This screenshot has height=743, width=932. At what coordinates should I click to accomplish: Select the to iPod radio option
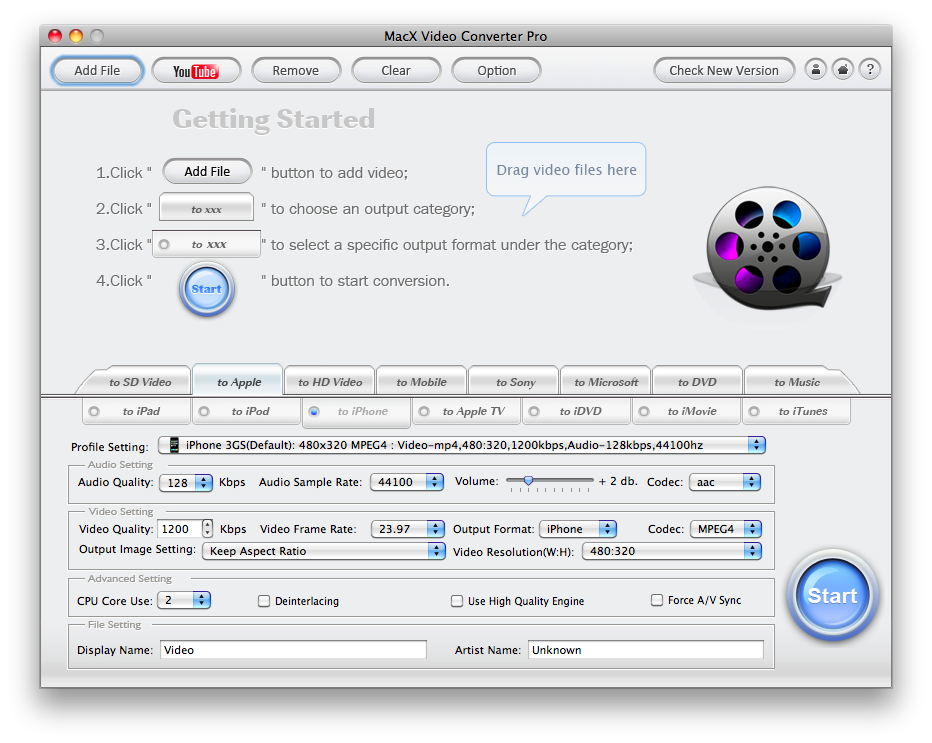coord(247,411)
